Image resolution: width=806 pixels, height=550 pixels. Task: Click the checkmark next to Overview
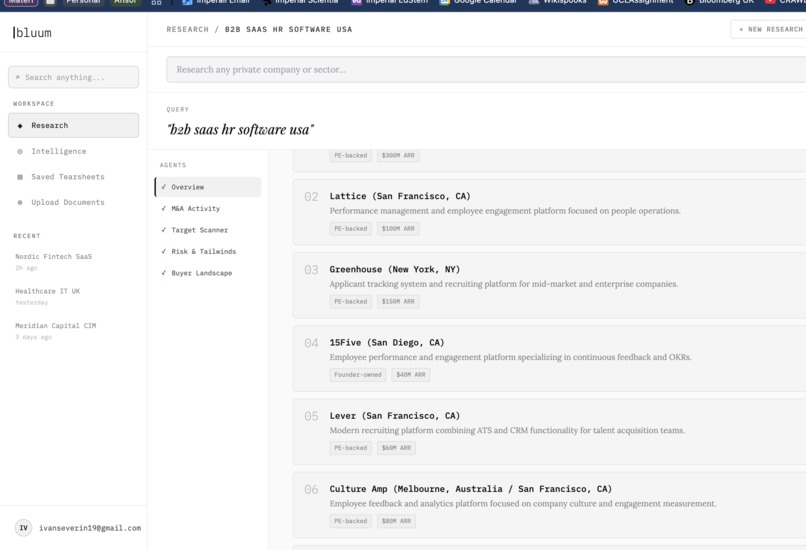point(163,187)
